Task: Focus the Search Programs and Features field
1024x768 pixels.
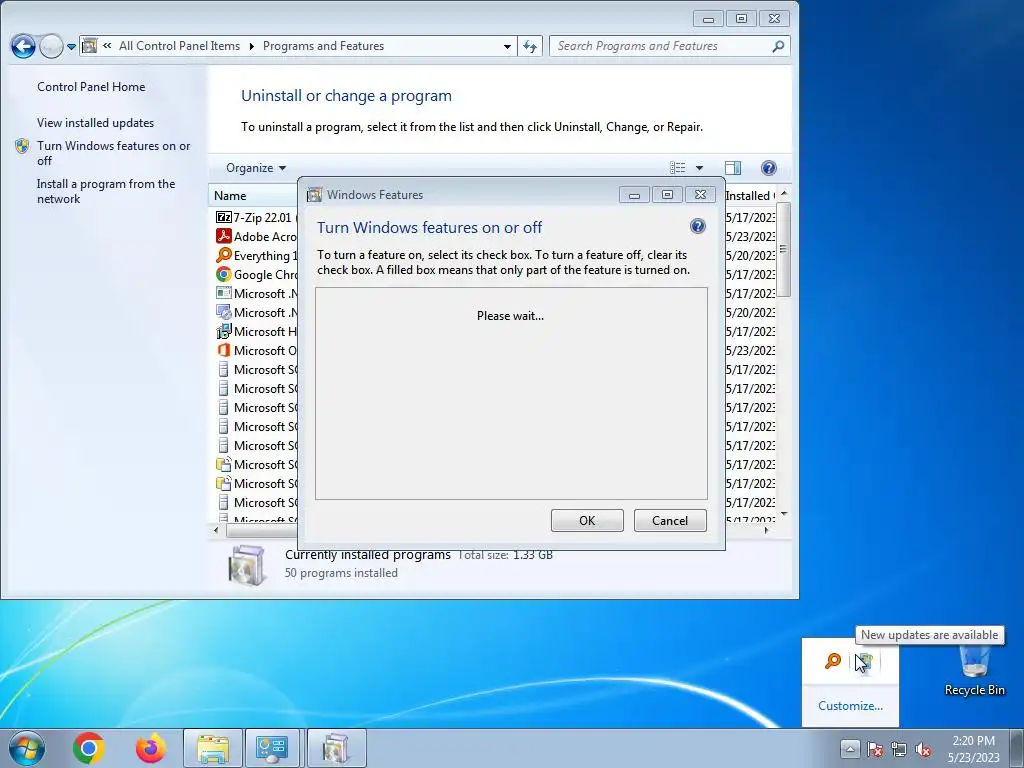Action: point(670,46)
